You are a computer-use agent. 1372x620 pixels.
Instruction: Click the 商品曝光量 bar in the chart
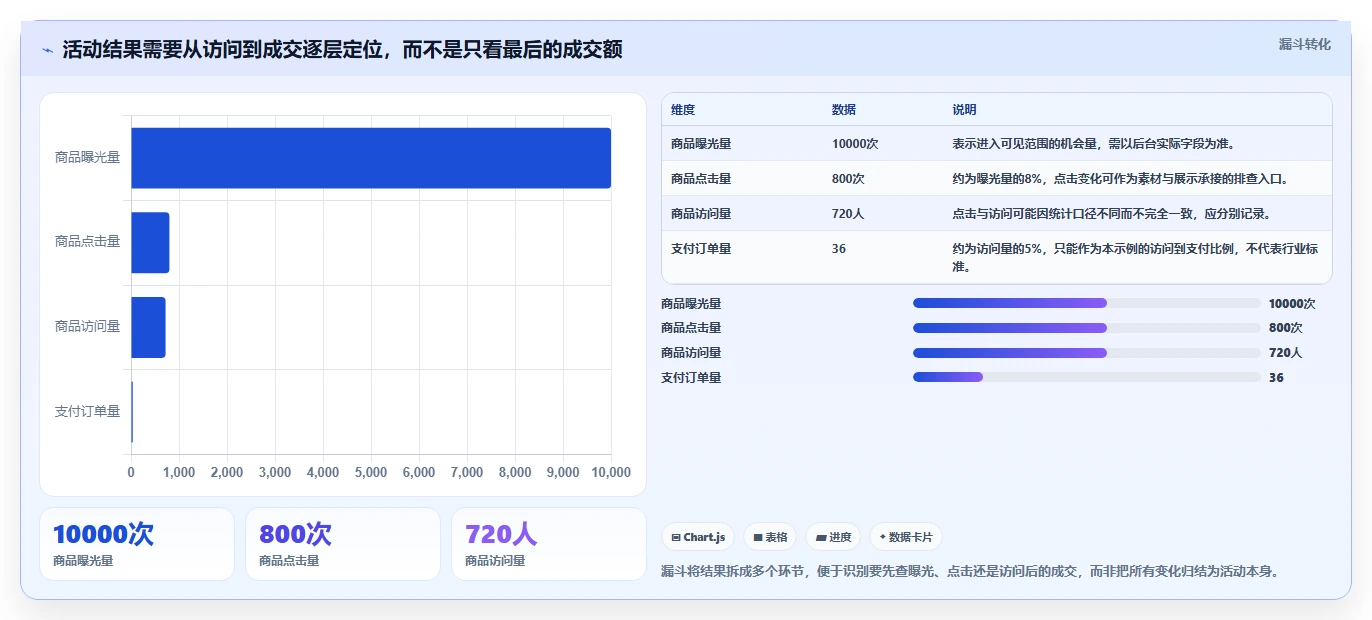pyautogui.click(x=371, y=158)
